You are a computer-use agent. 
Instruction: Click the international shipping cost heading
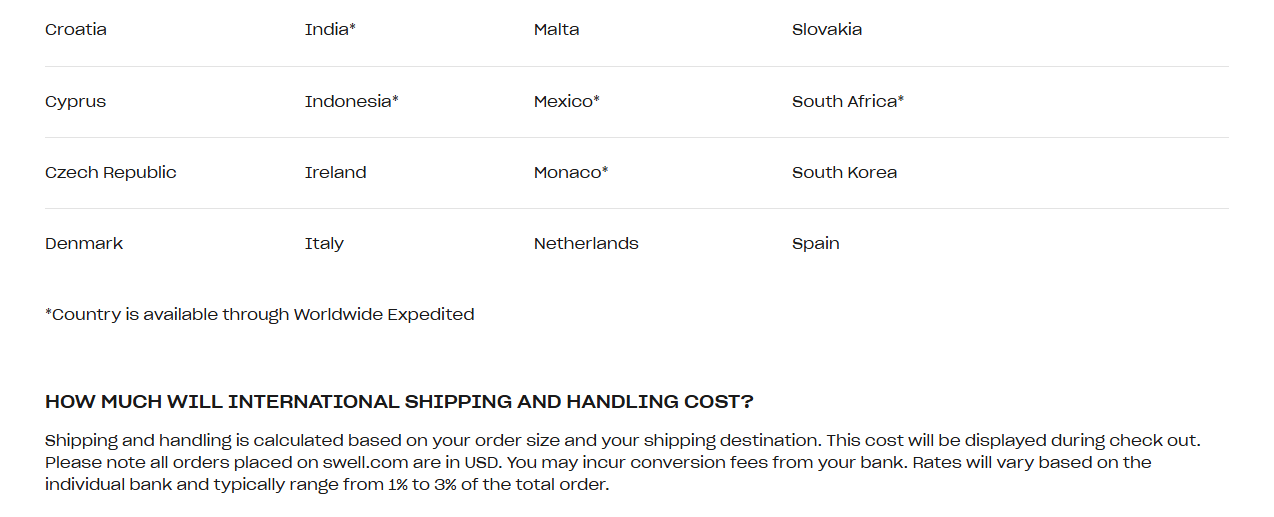(x=399, y=402)
